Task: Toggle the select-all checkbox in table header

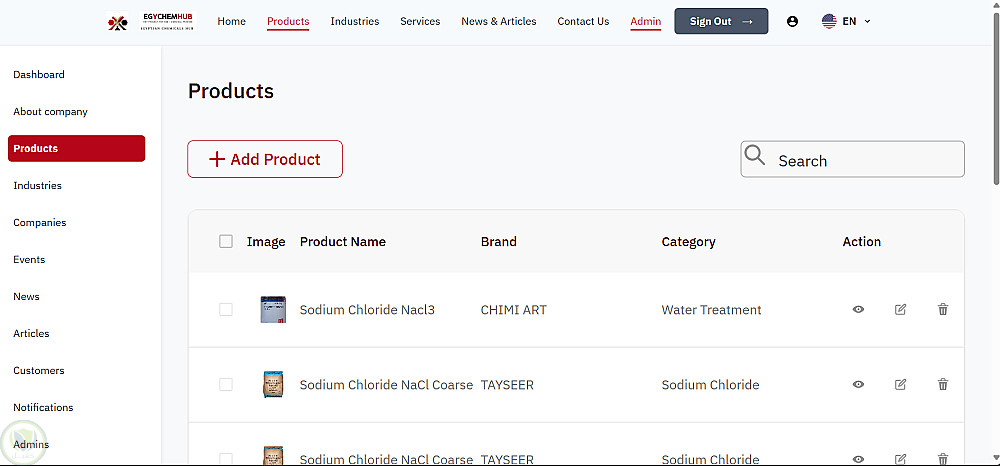Action: (226, 241)
